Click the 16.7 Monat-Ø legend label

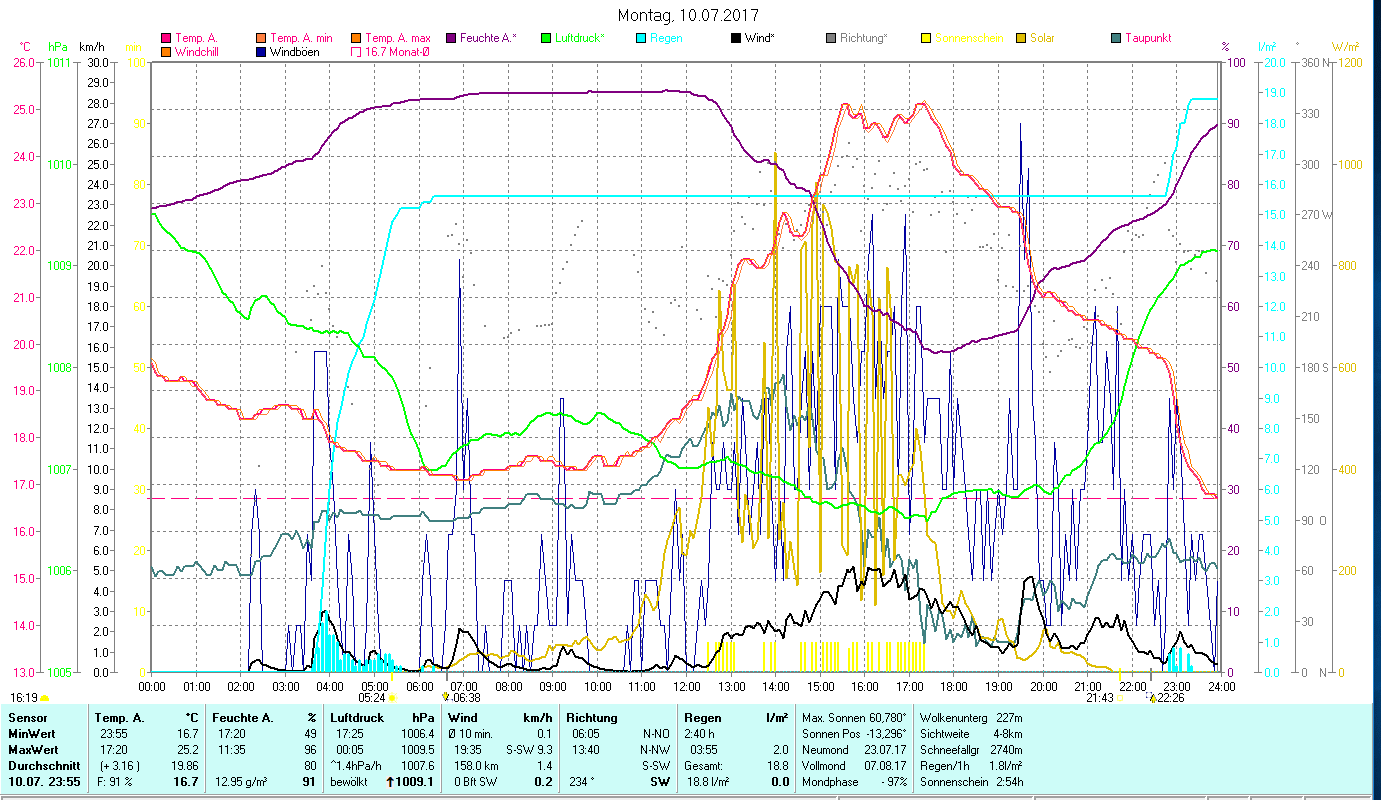coord(398,51)
